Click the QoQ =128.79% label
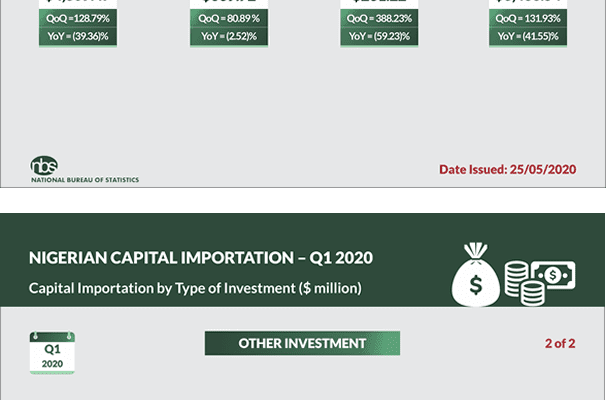The height and width of the screenshot is (400, 606). point(78,19)
